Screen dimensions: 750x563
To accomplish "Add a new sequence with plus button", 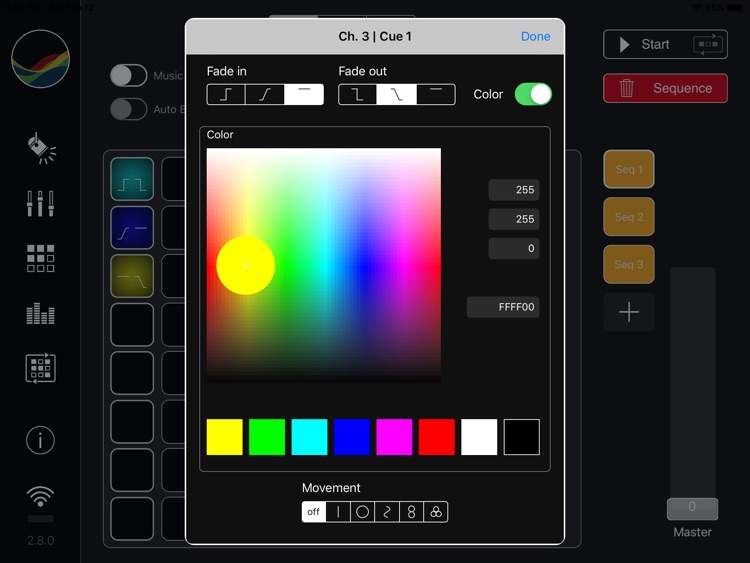I will coord(629,312).
